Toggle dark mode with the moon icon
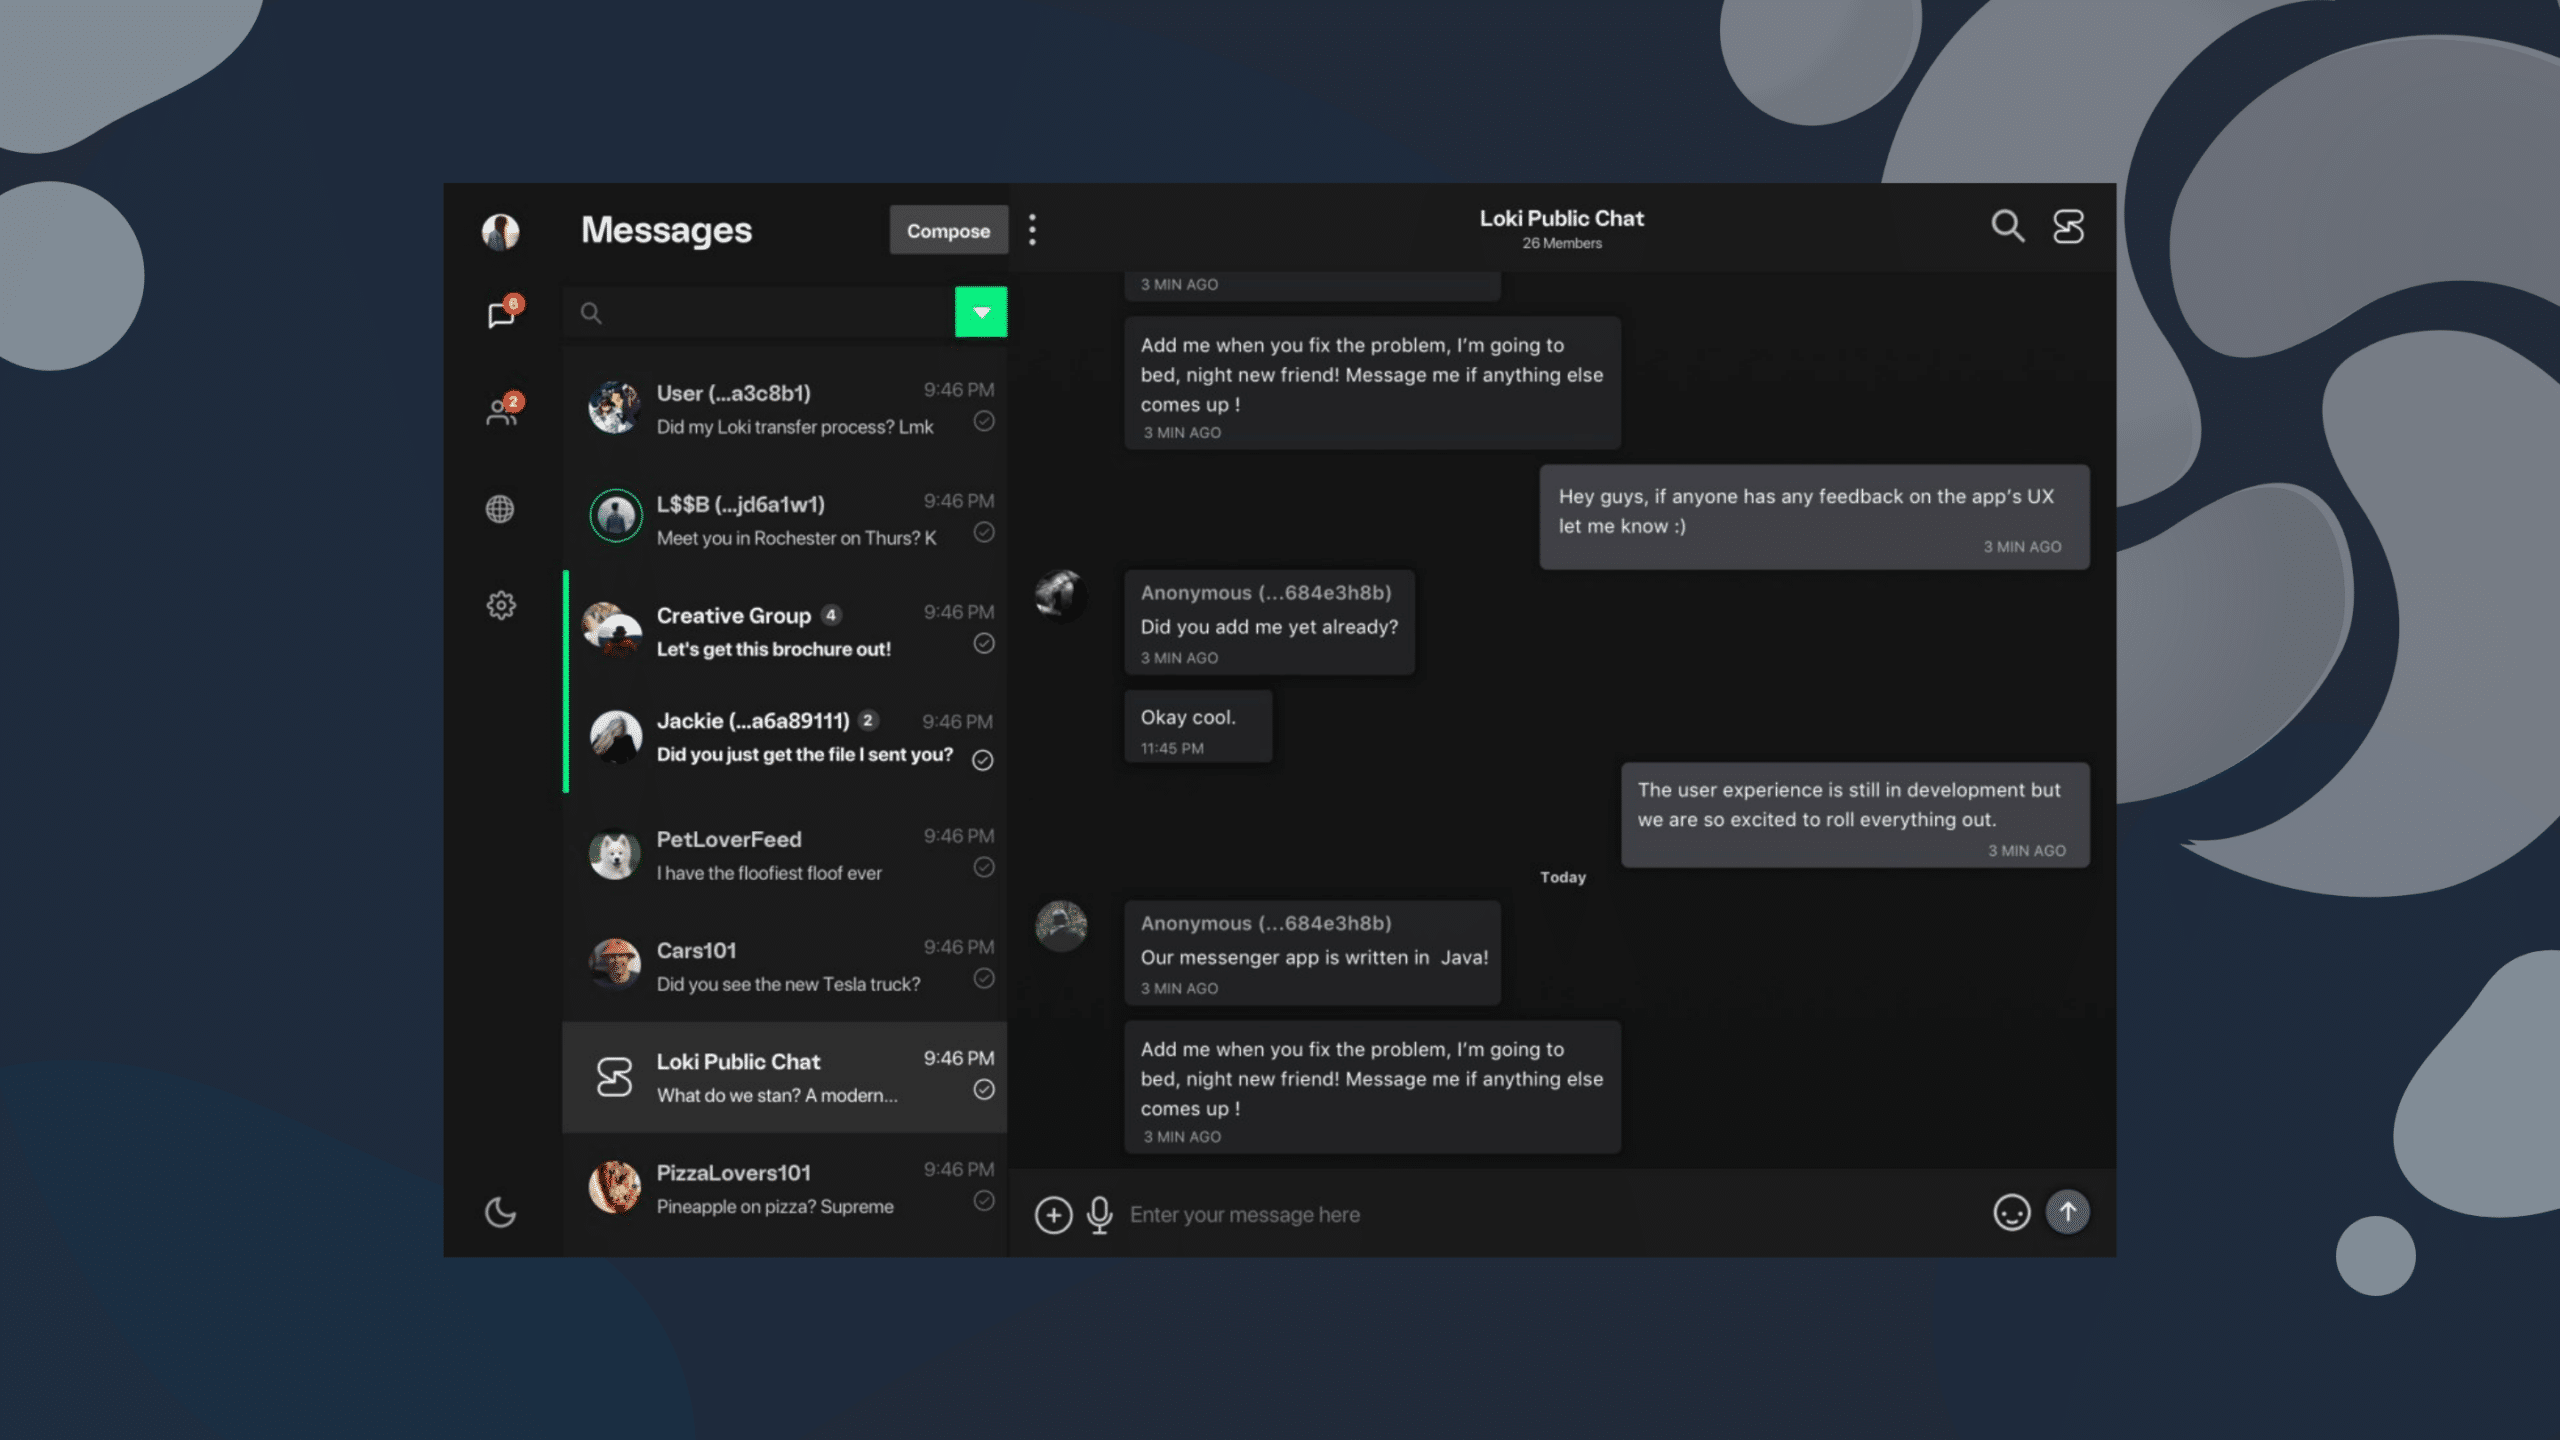This screenshot has width=2560, height=1440. click(500, 1212)
